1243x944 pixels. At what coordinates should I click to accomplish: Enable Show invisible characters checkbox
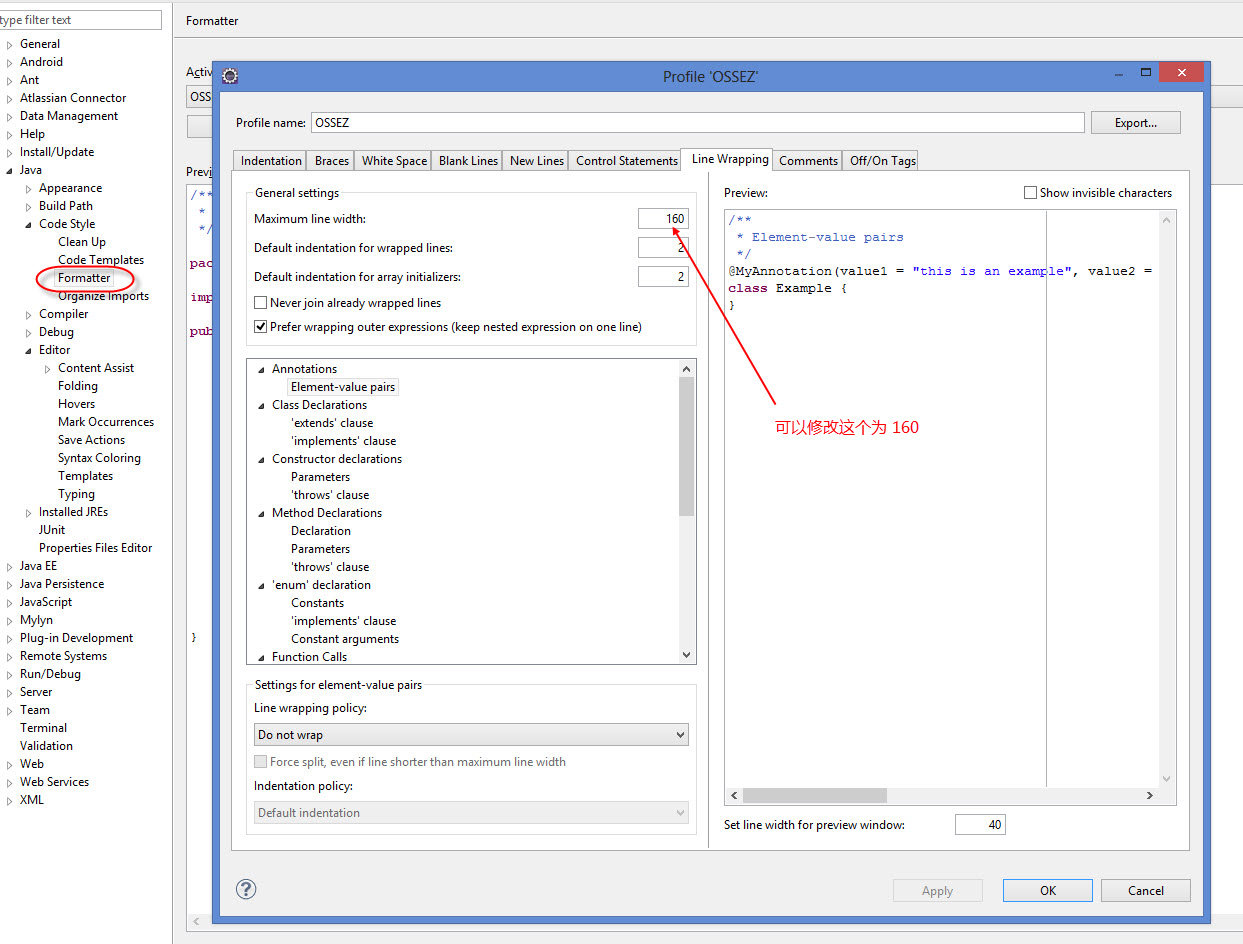(x=1030, y=193)
